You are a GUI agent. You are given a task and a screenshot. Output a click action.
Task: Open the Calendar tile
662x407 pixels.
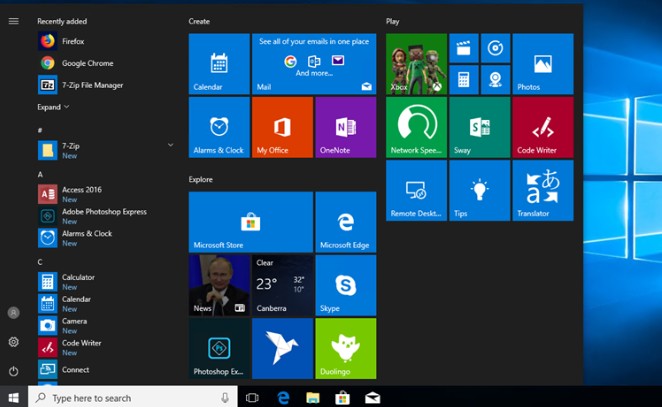point(219,64)
